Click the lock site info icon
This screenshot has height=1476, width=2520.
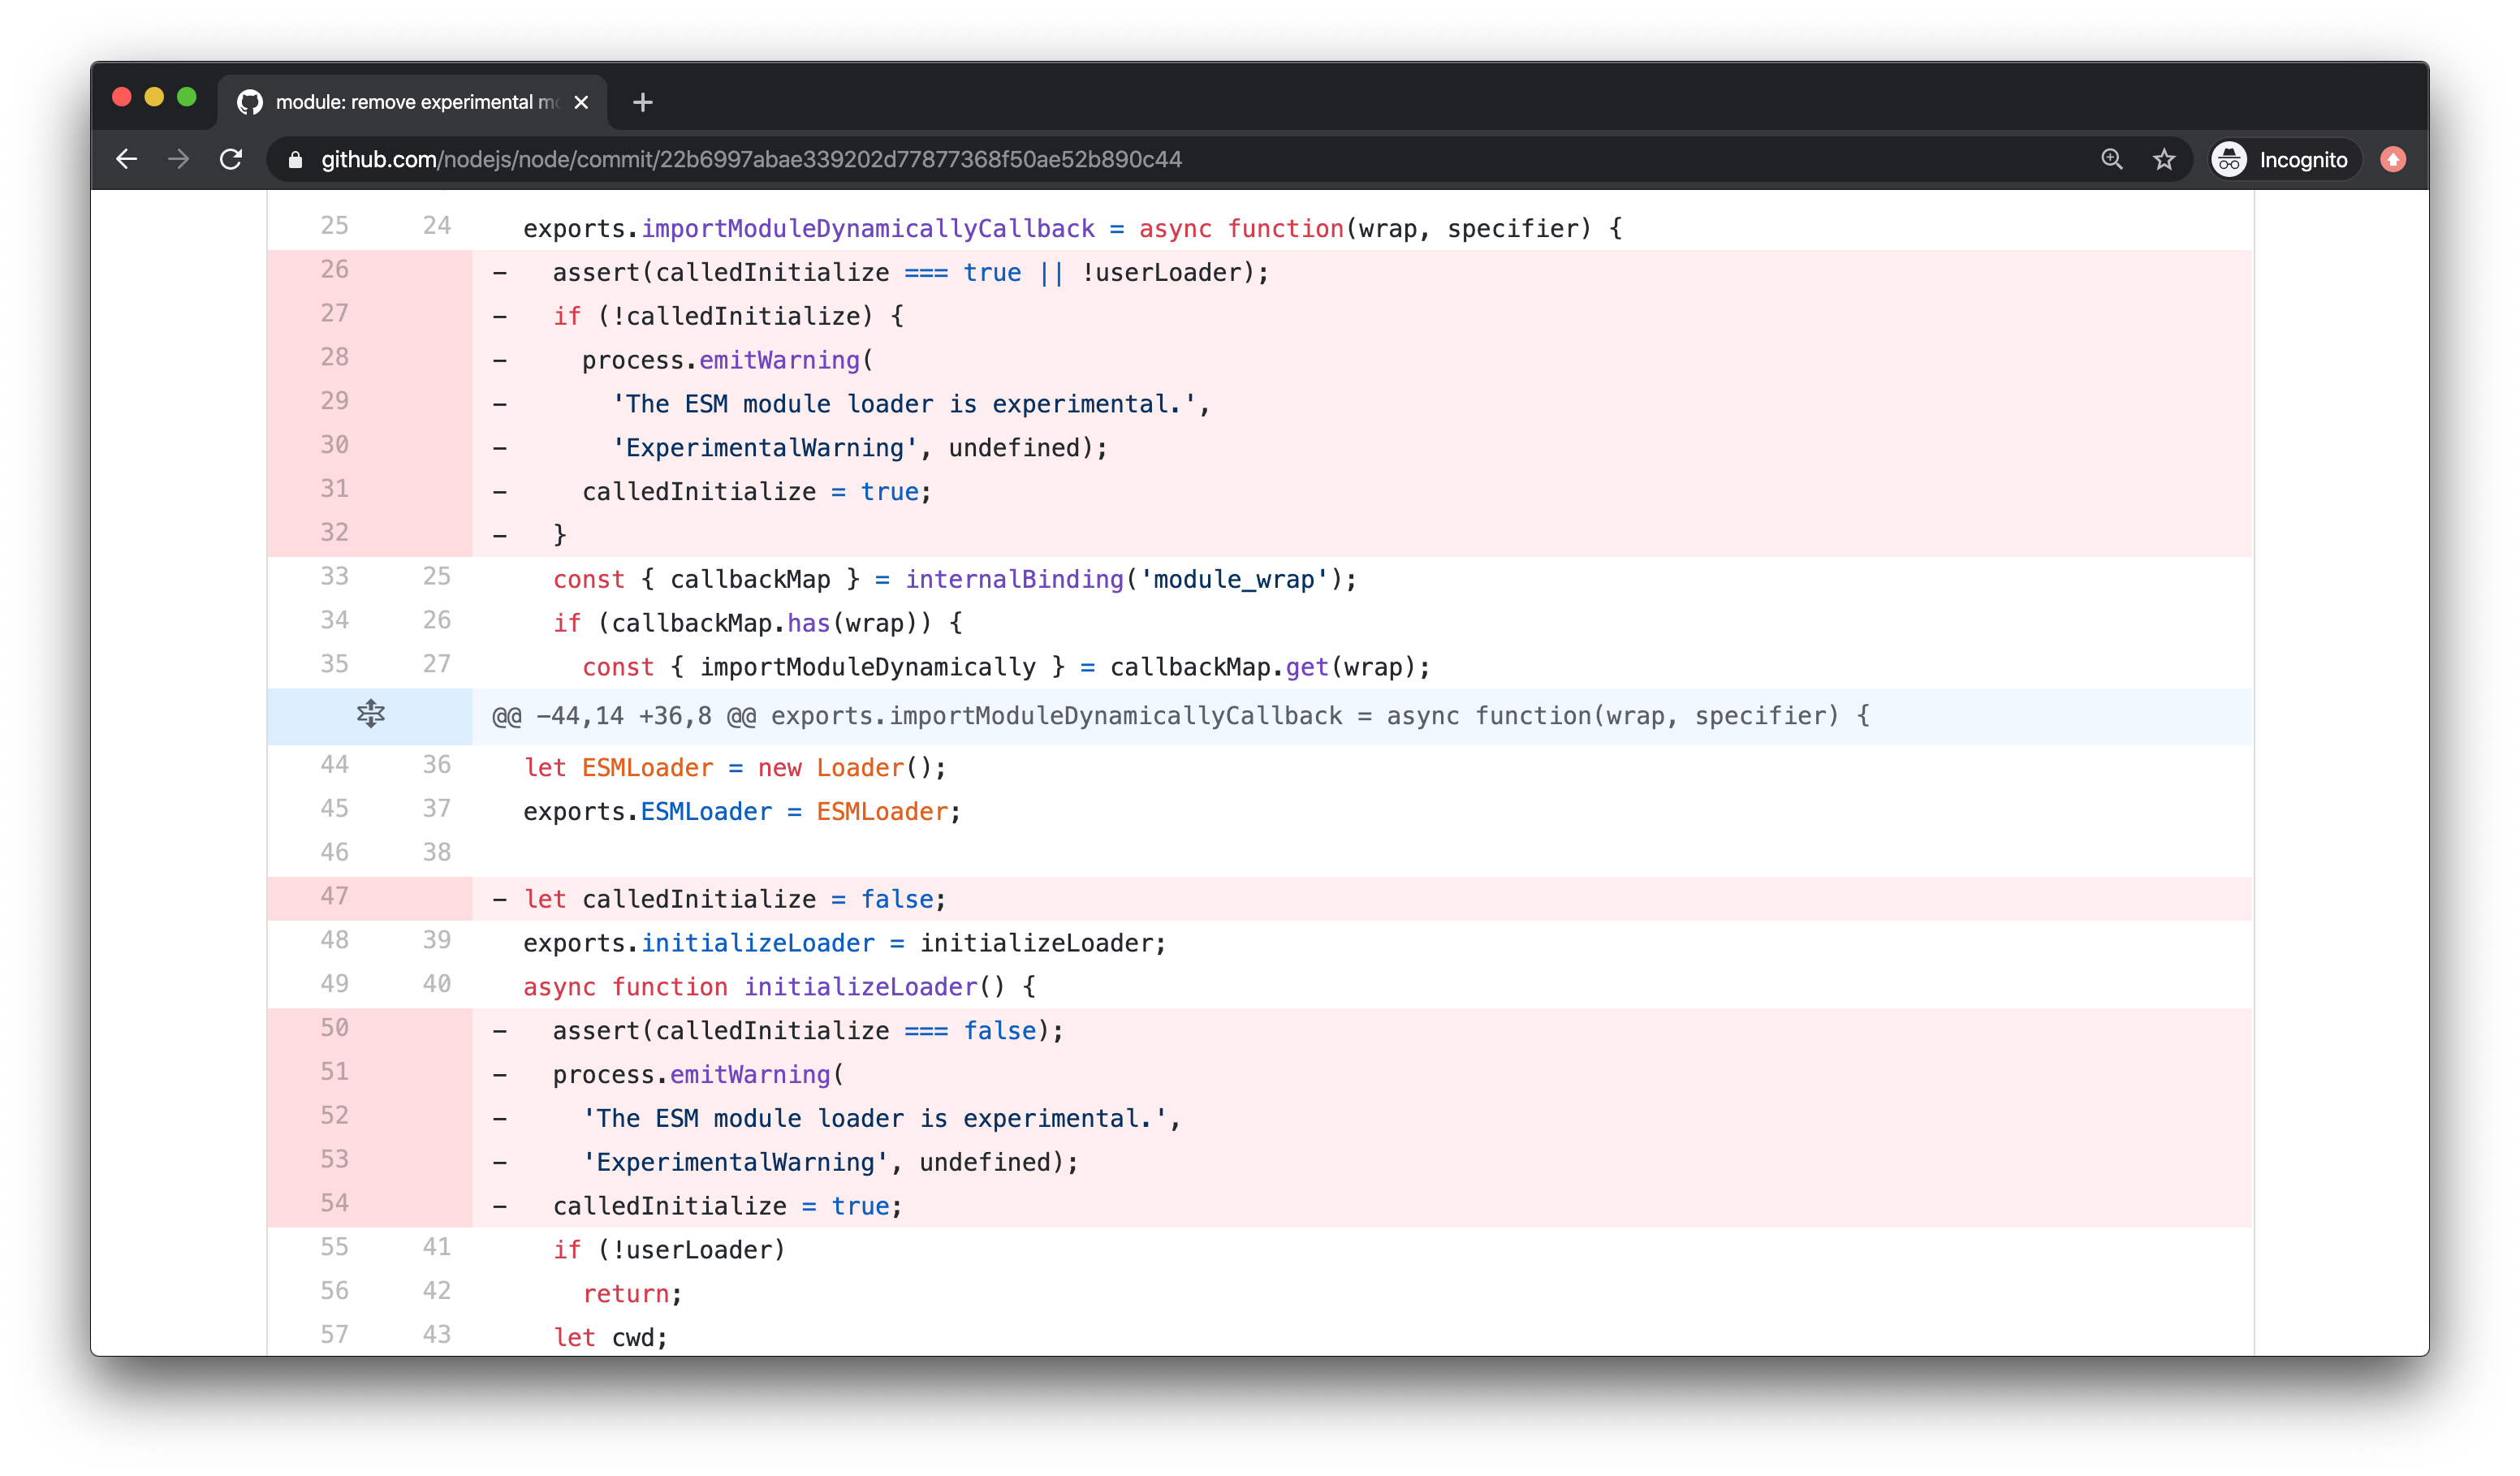(295, 160)
